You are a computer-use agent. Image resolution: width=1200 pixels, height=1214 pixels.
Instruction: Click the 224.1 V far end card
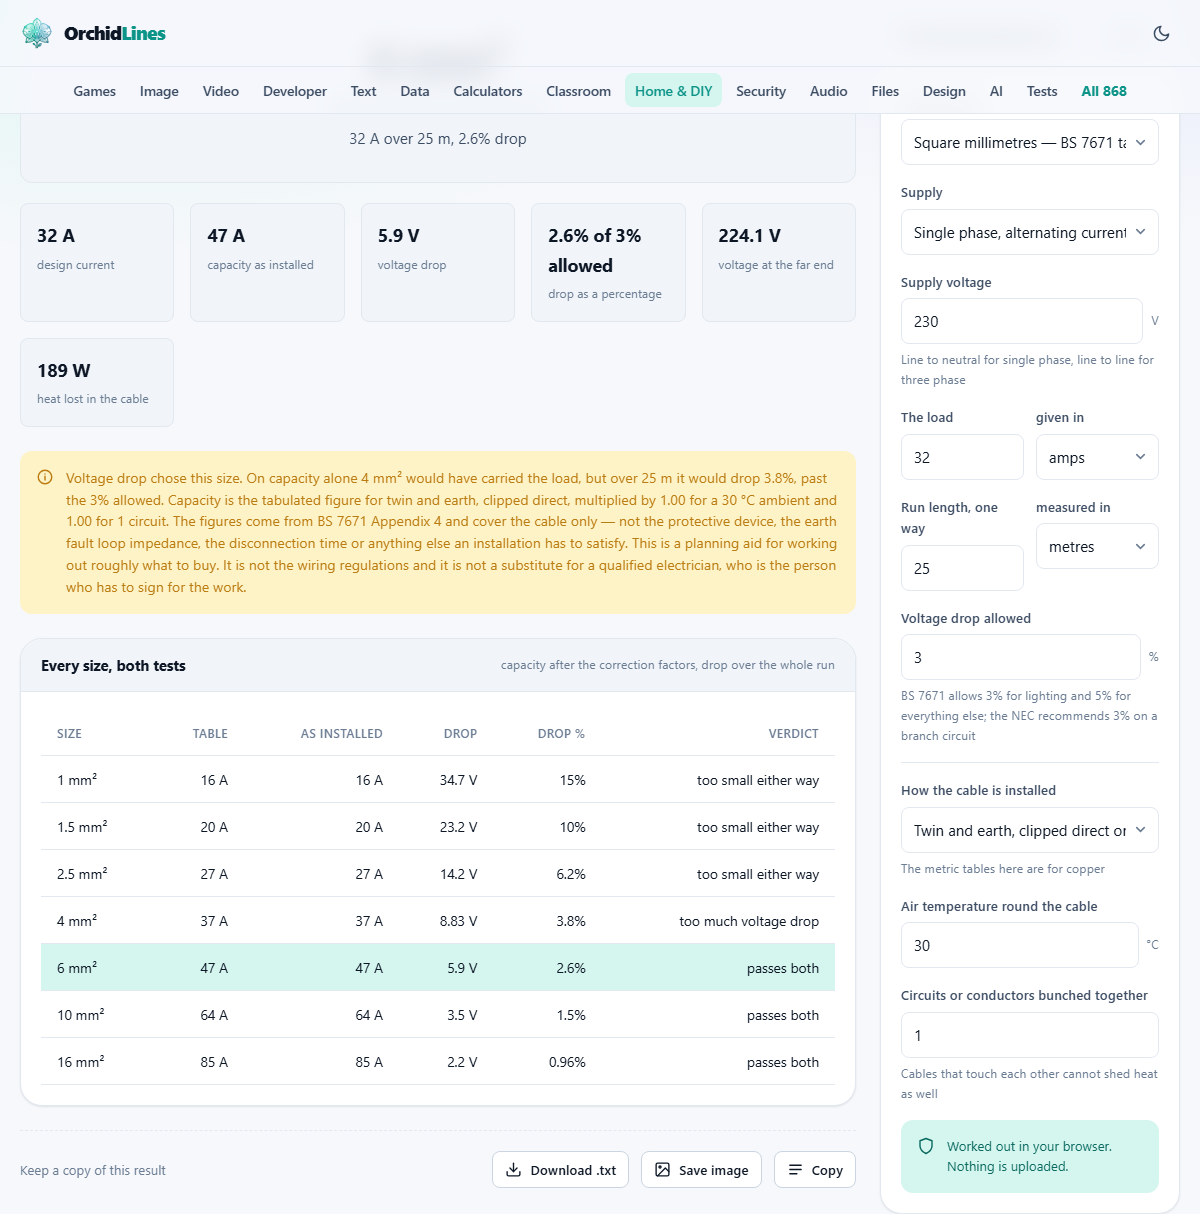point(779,262)
